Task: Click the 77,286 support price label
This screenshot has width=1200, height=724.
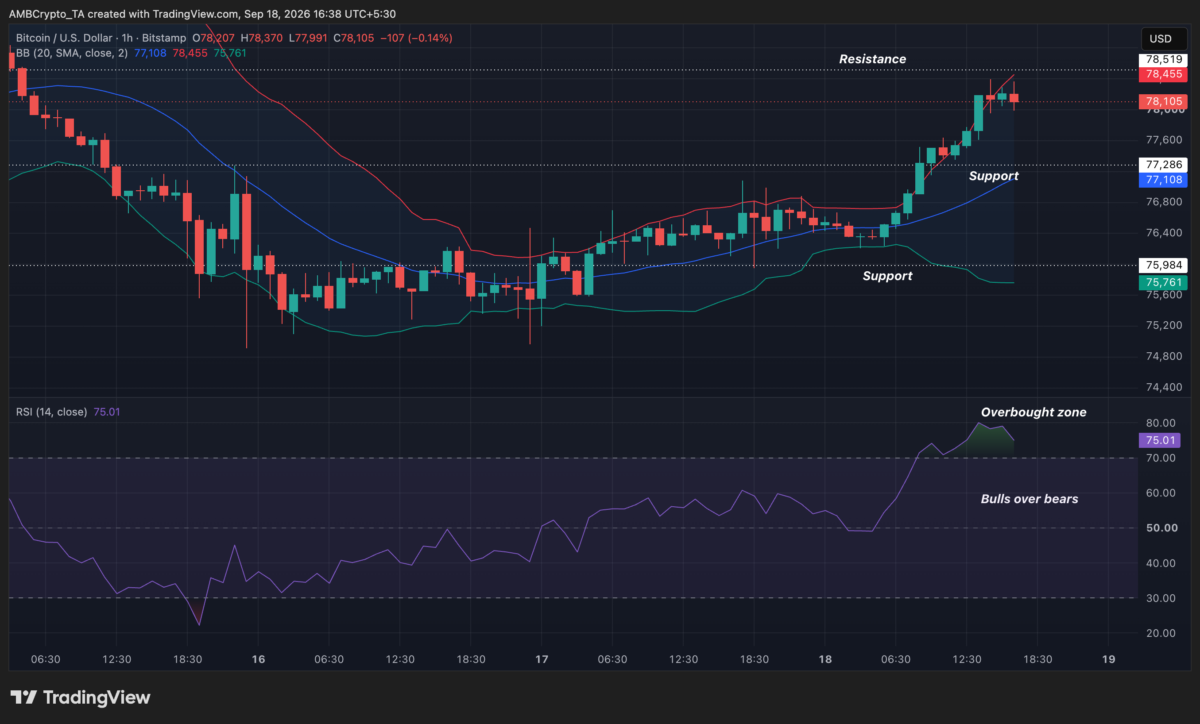Action: point(1160,165)
